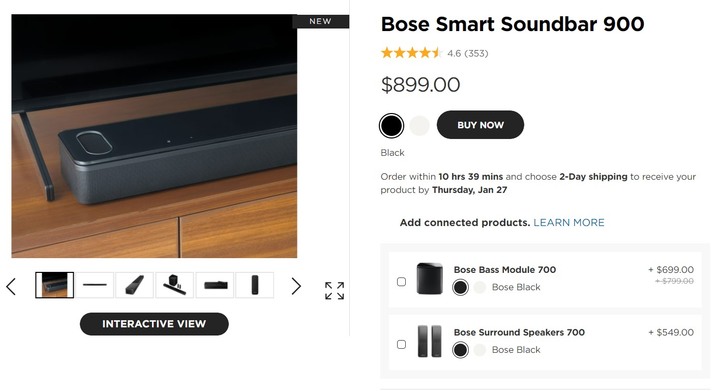Viewport: 720px width, 391px height.
Task: Open the Surround Speakers 700 product image
Action: pyautogui.click(x=429, y=341)
